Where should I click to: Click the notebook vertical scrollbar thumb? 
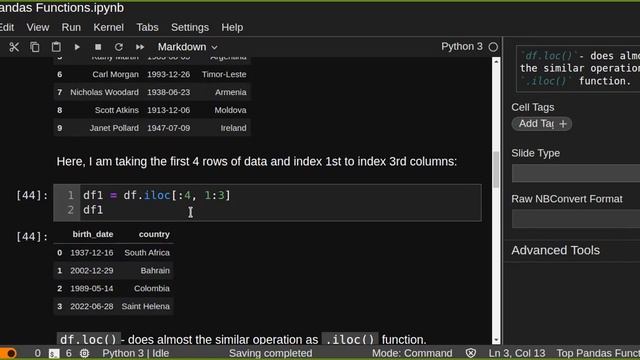[496, 169]
